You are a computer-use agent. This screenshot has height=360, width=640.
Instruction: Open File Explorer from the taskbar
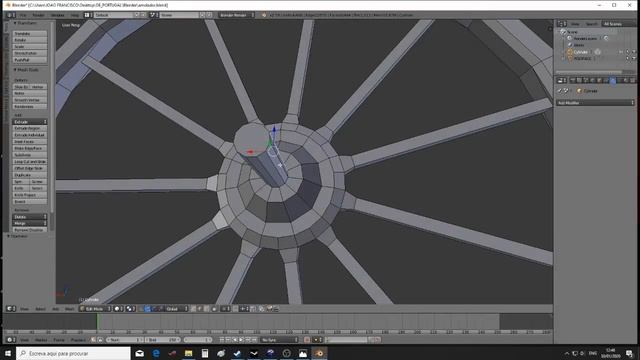(189, 353)
